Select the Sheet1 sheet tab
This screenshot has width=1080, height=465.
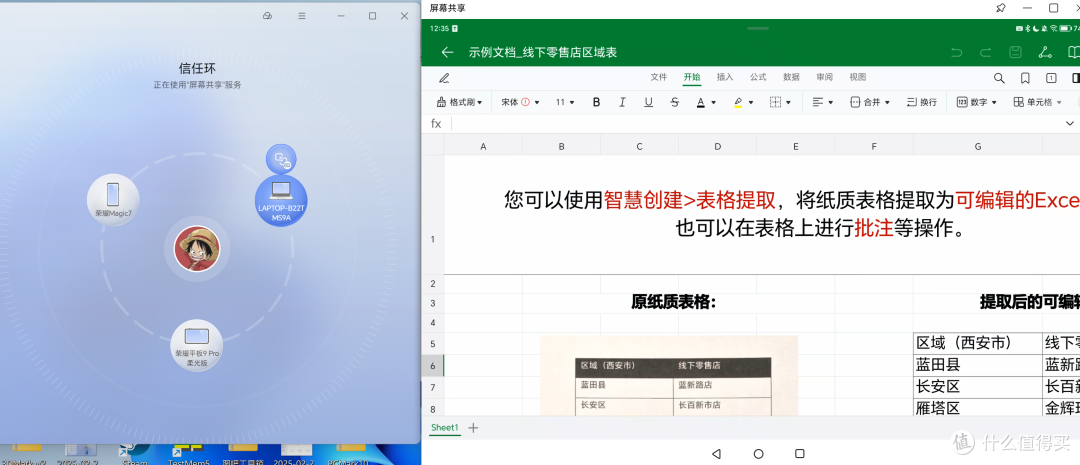(x=444, y=428)
